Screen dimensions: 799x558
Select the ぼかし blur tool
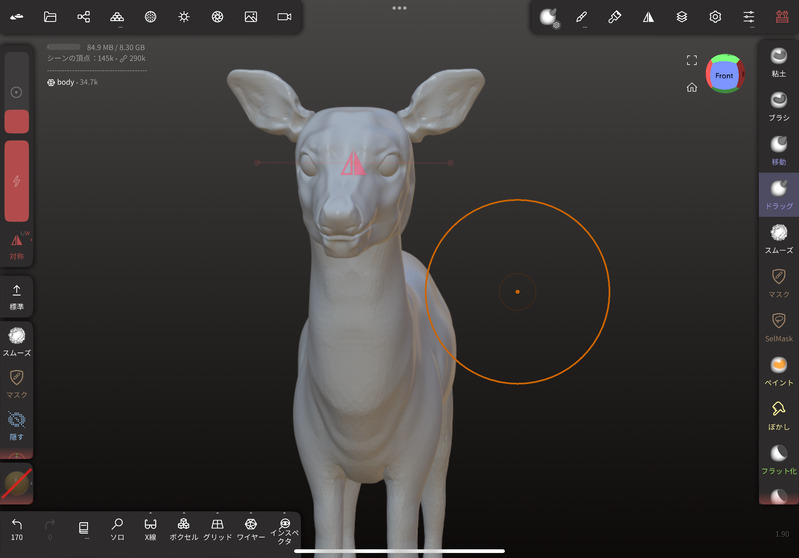click(779, 416)
